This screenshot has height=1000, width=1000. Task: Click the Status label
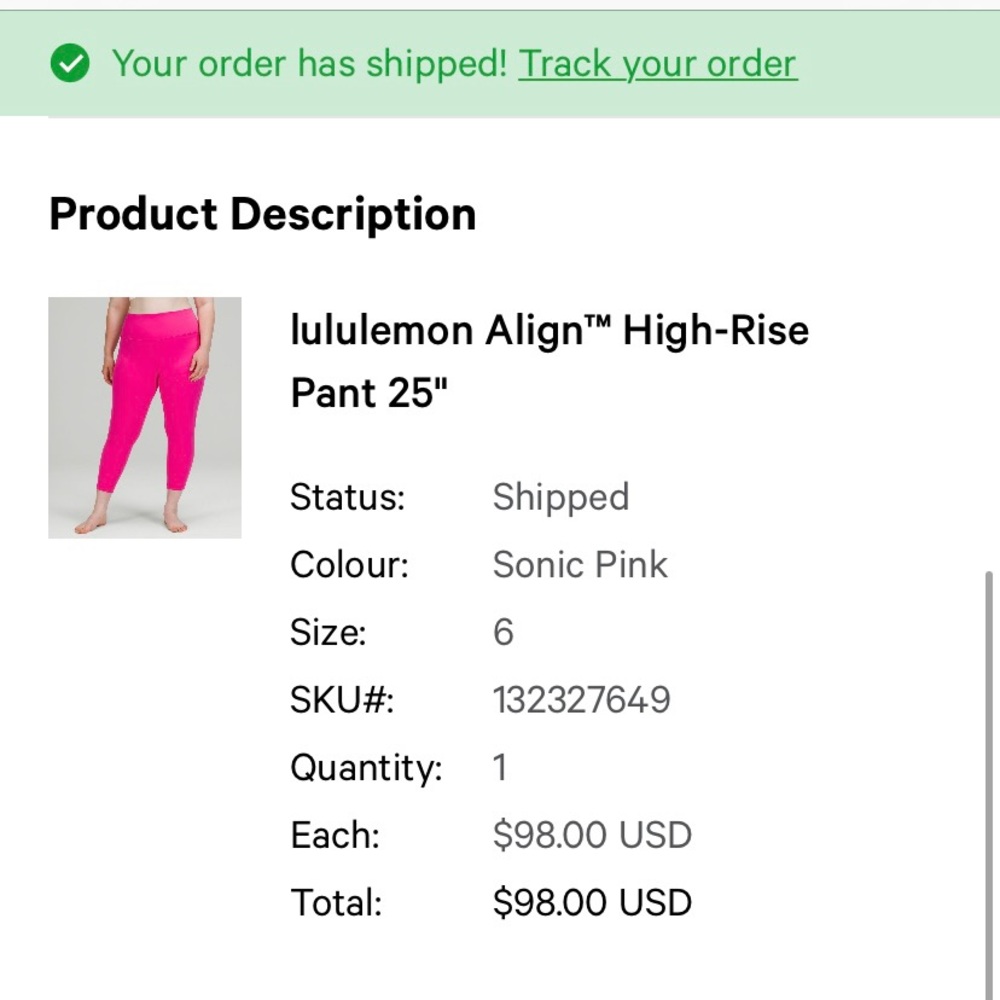click(347, 497)
